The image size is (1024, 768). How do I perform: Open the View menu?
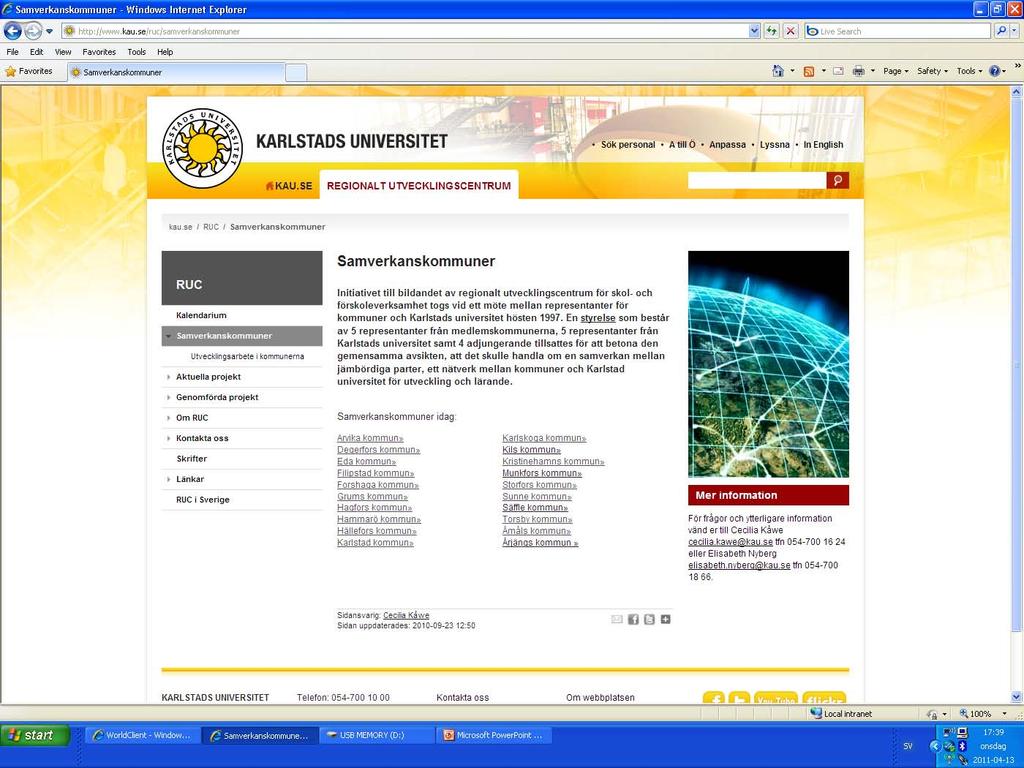tap(63, 52)
